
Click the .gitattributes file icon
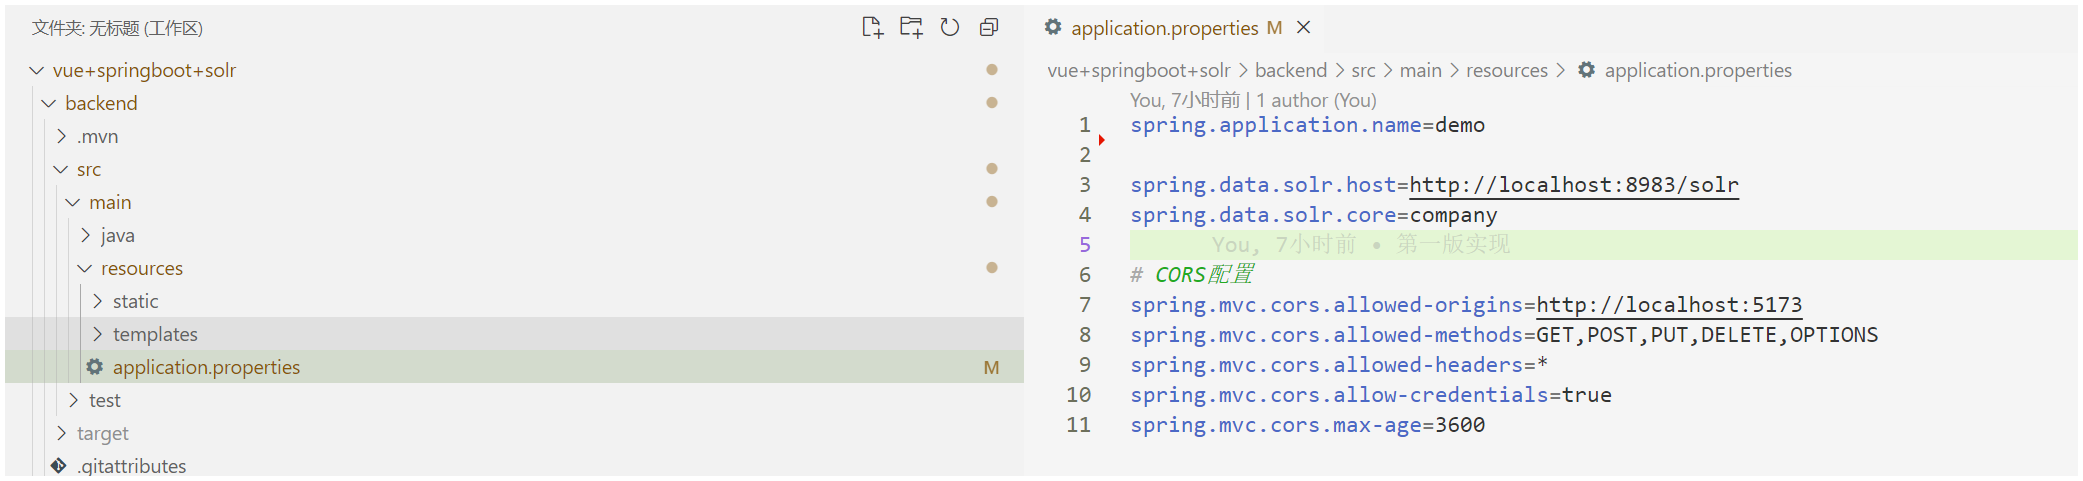pos(59,466)
